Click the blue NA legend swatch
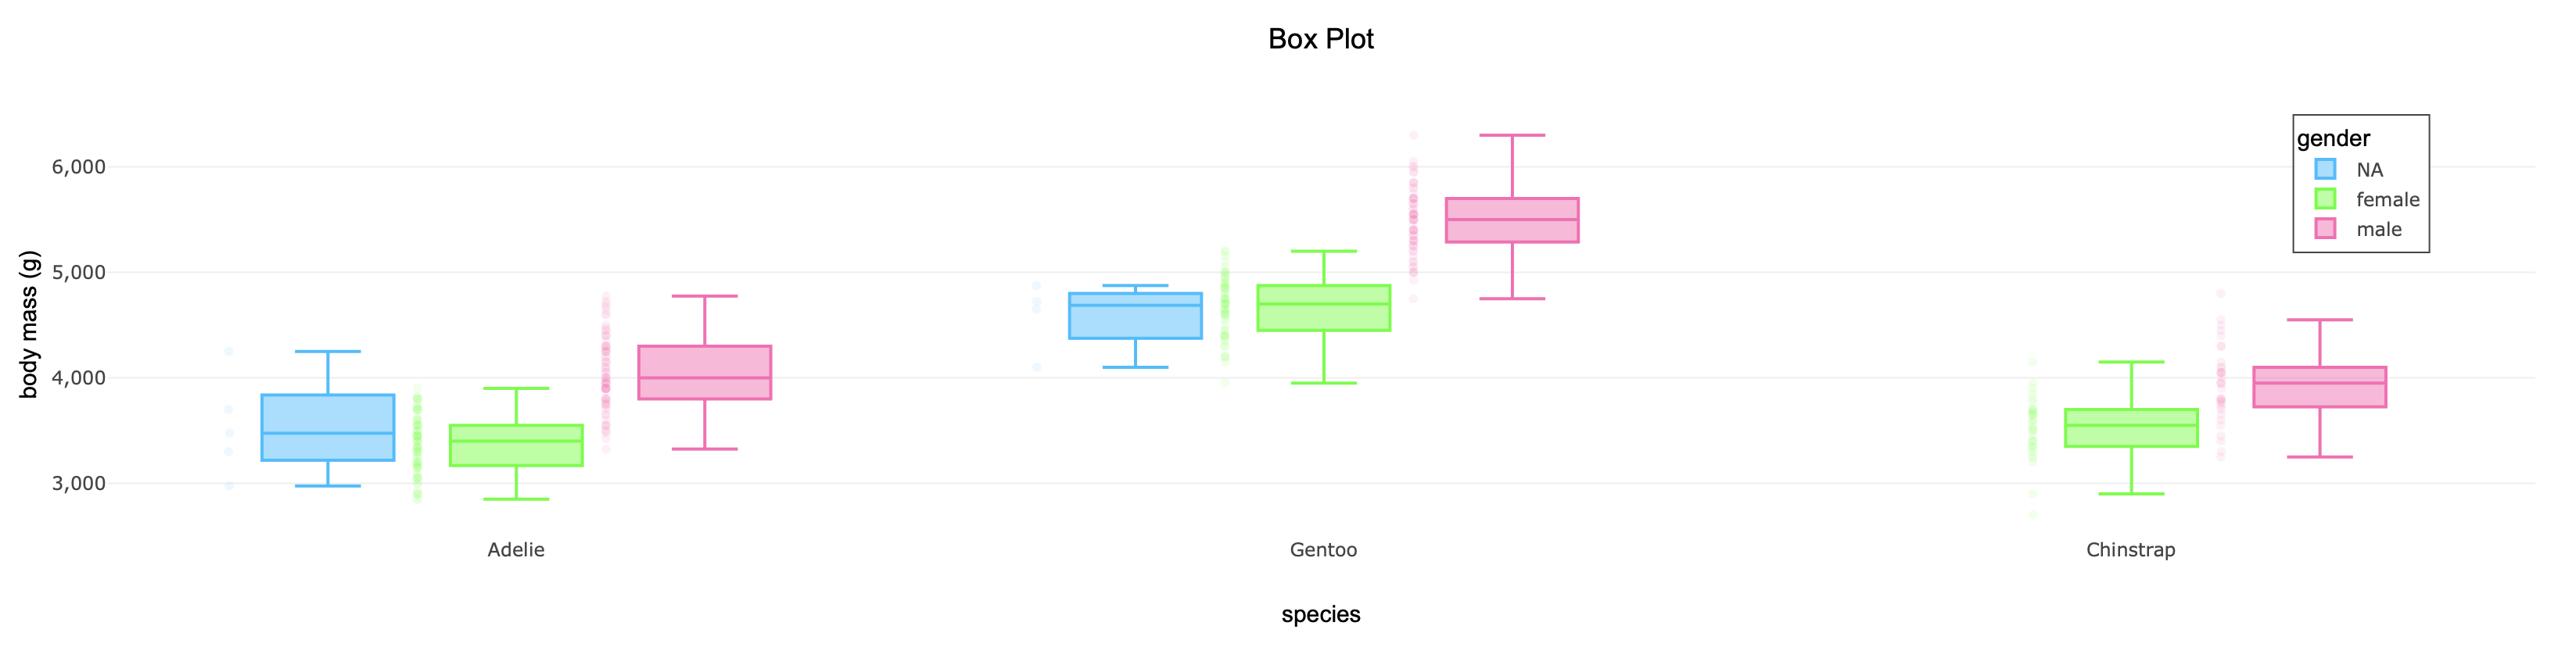 [x=2325, y=170]
